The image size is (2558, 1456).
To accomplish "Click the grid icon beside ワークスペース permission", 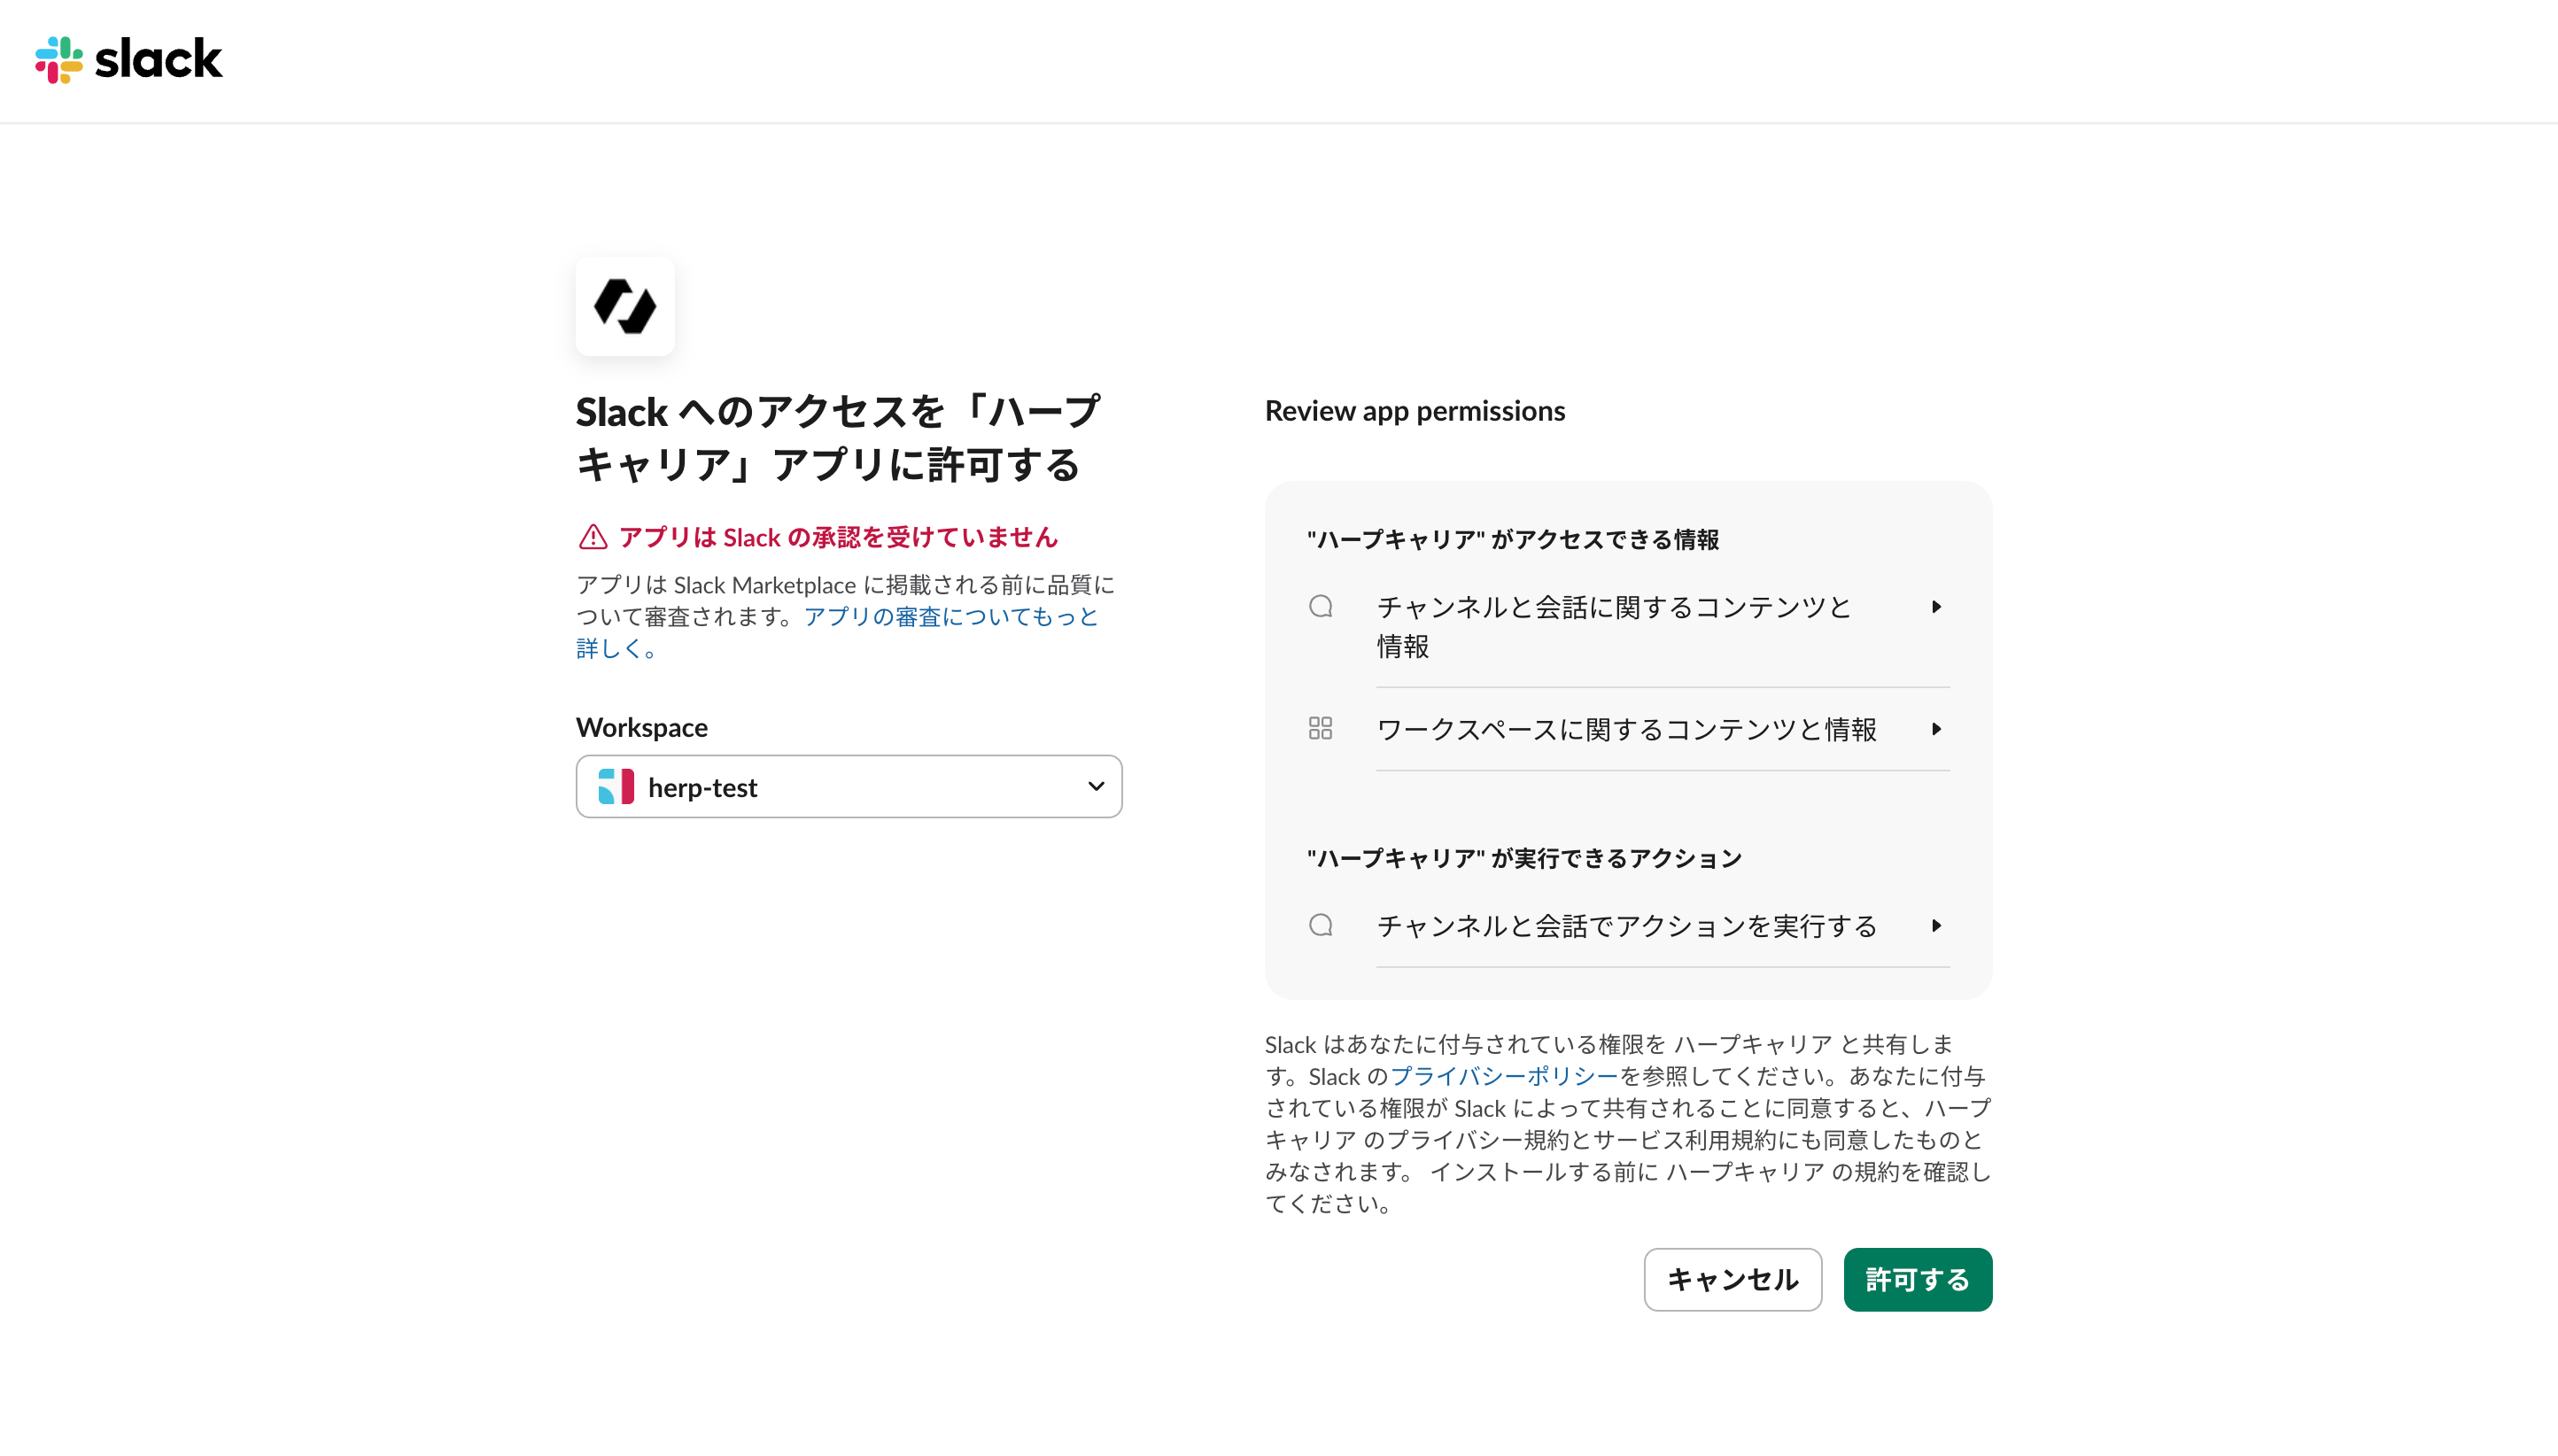I will (x=1321, y=728).
